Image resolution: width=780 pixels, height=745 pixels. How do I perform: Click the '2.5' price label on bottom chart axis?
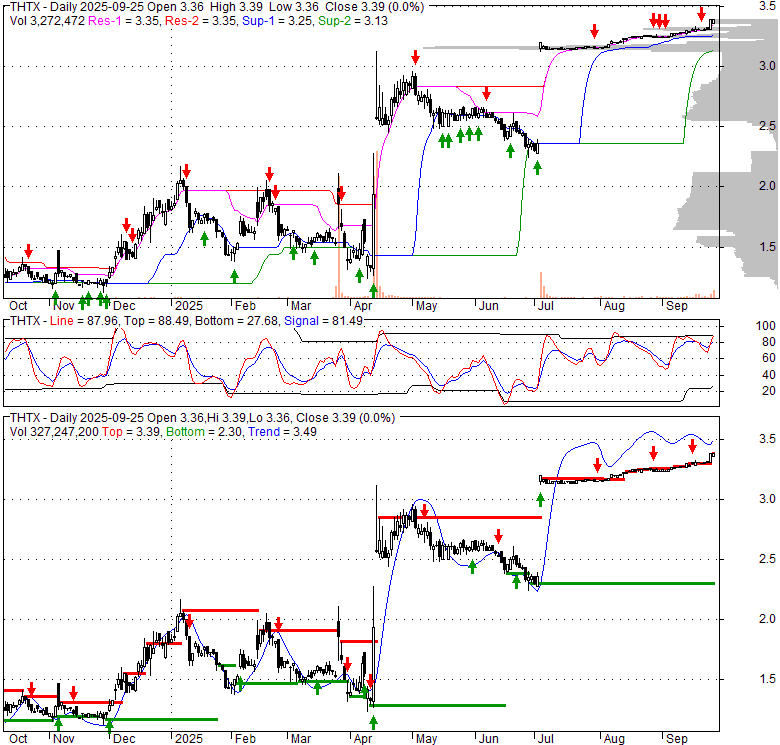click(767, 559)
